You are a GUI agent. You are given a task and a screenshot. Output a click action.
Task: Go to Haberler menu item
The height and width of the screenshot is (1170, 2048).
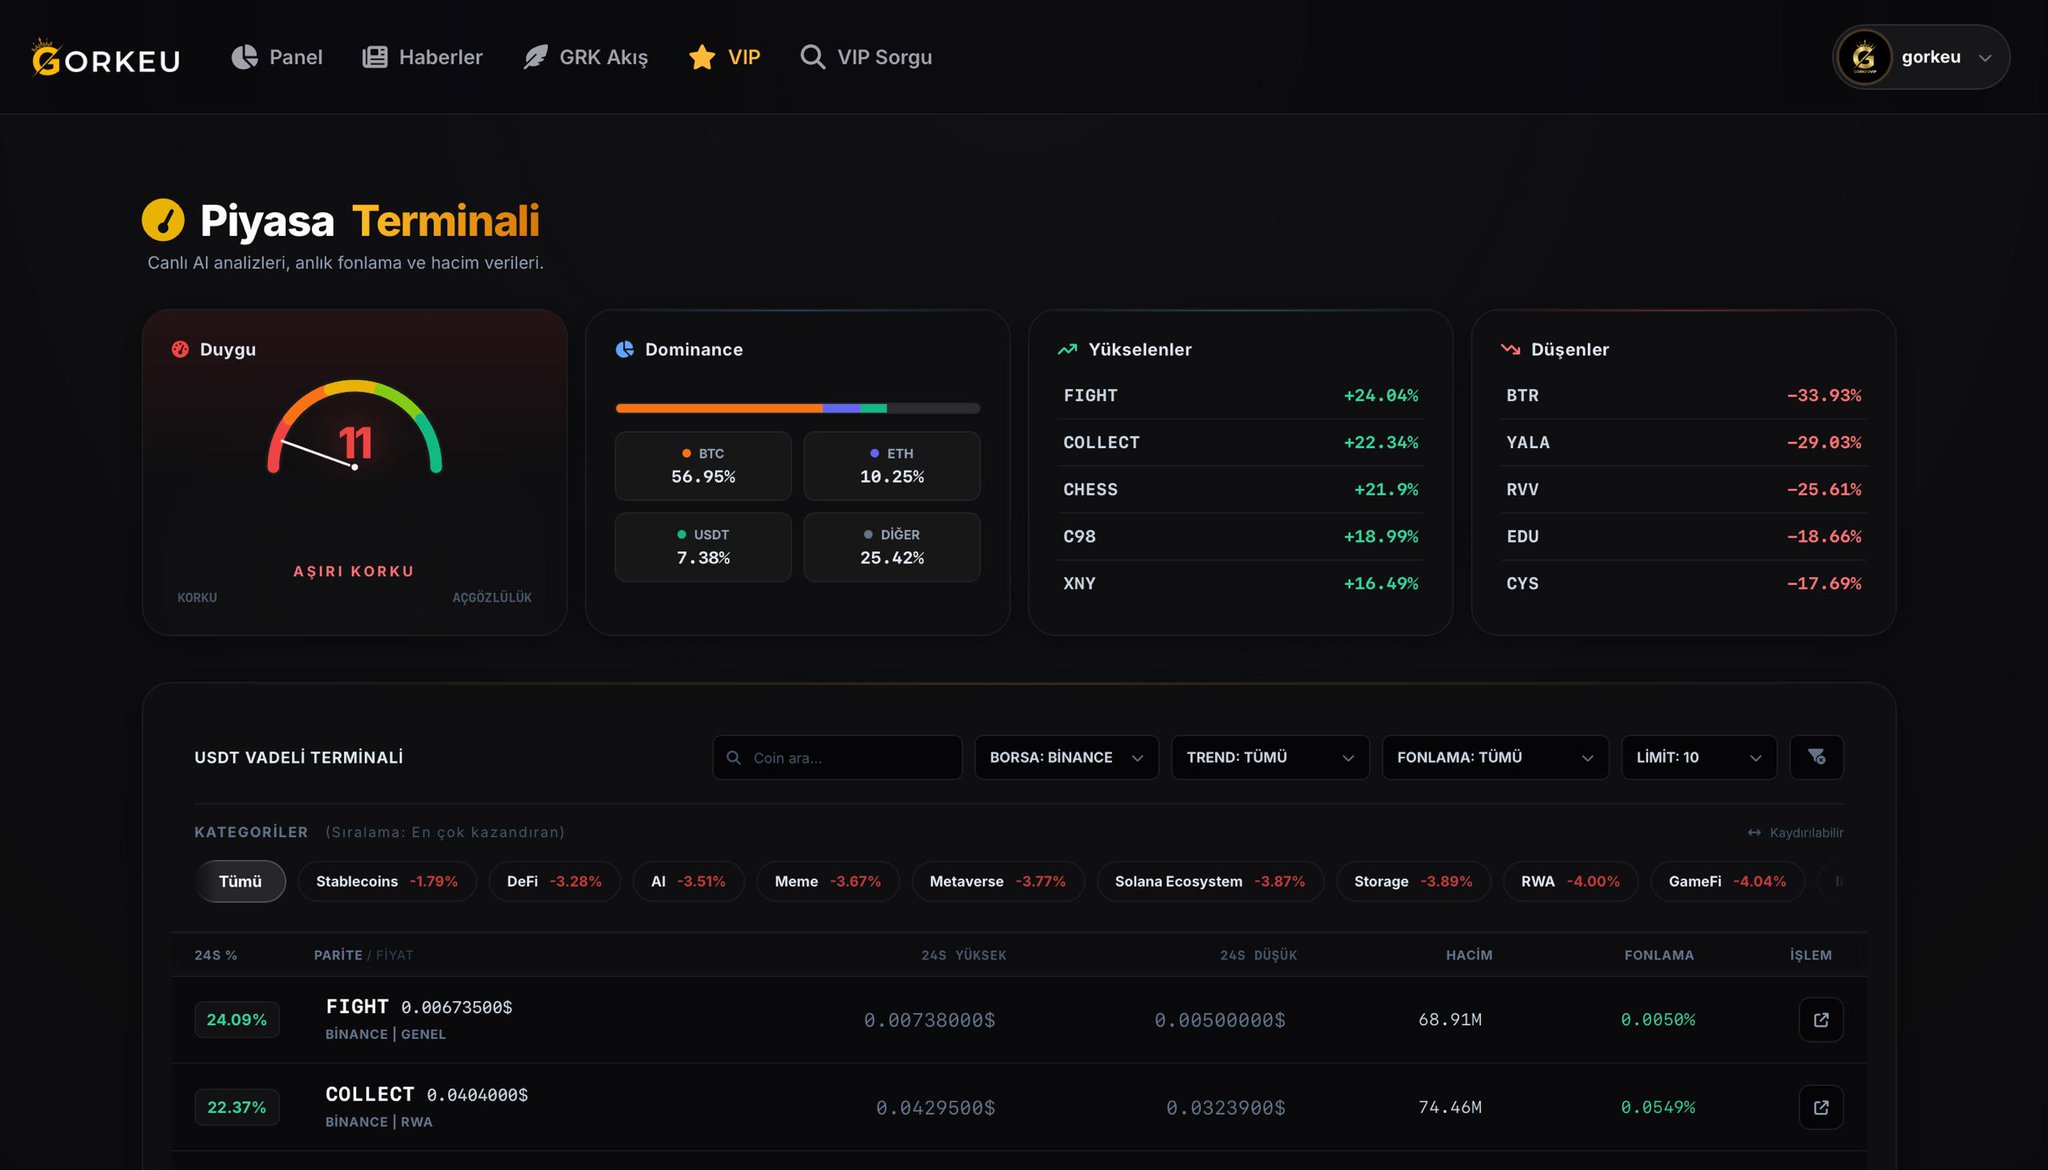pyautogui.click(x=440, y=57)
